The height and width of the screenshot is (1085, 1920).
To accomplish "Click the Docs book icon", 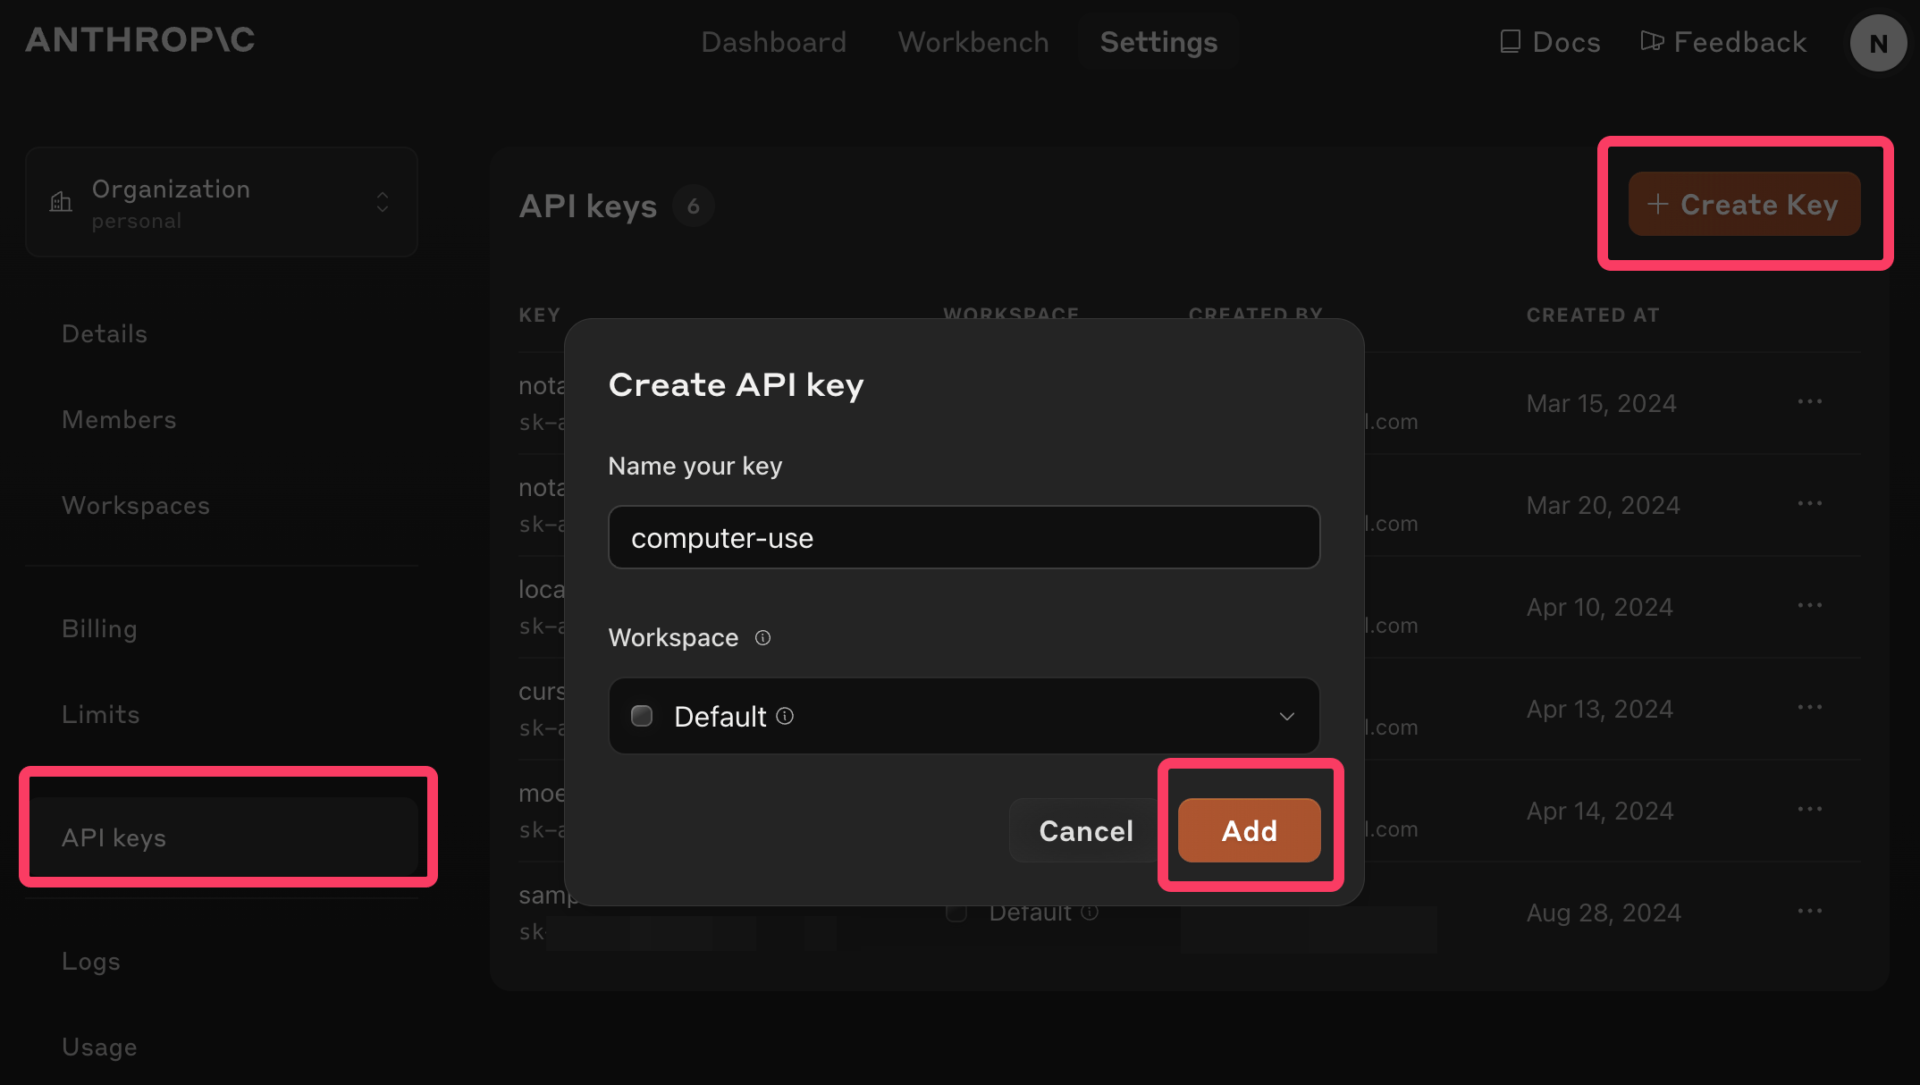I will 1510,41.
